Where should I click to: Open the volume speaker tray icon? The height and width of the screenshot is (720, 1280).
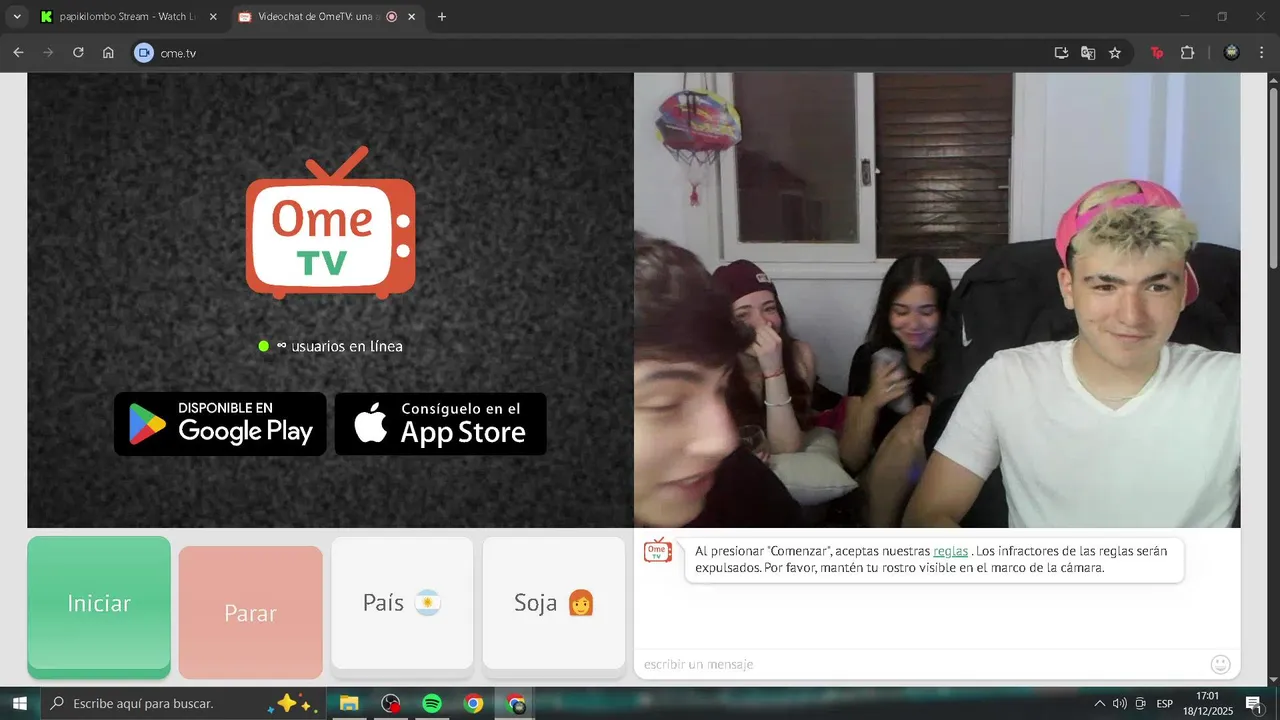point(1120,704)
